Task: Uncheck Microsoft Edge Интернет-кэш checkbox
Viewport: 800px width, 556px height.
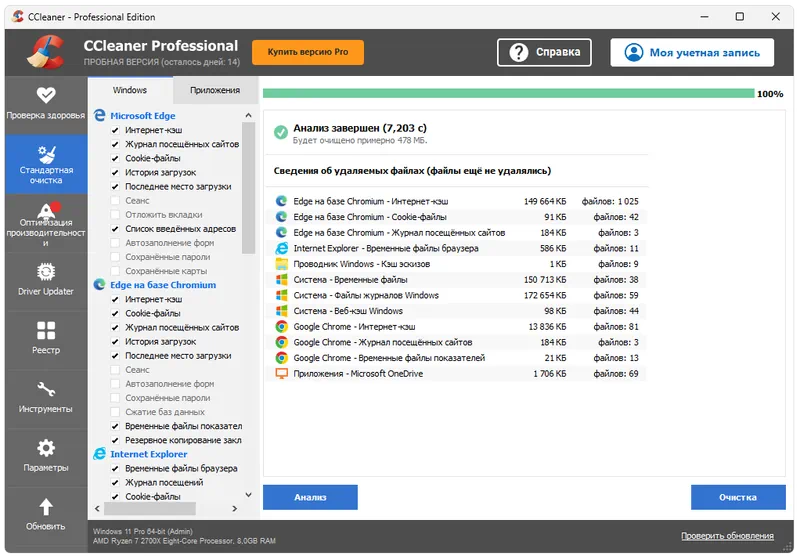Action: [x=115, y=130]
